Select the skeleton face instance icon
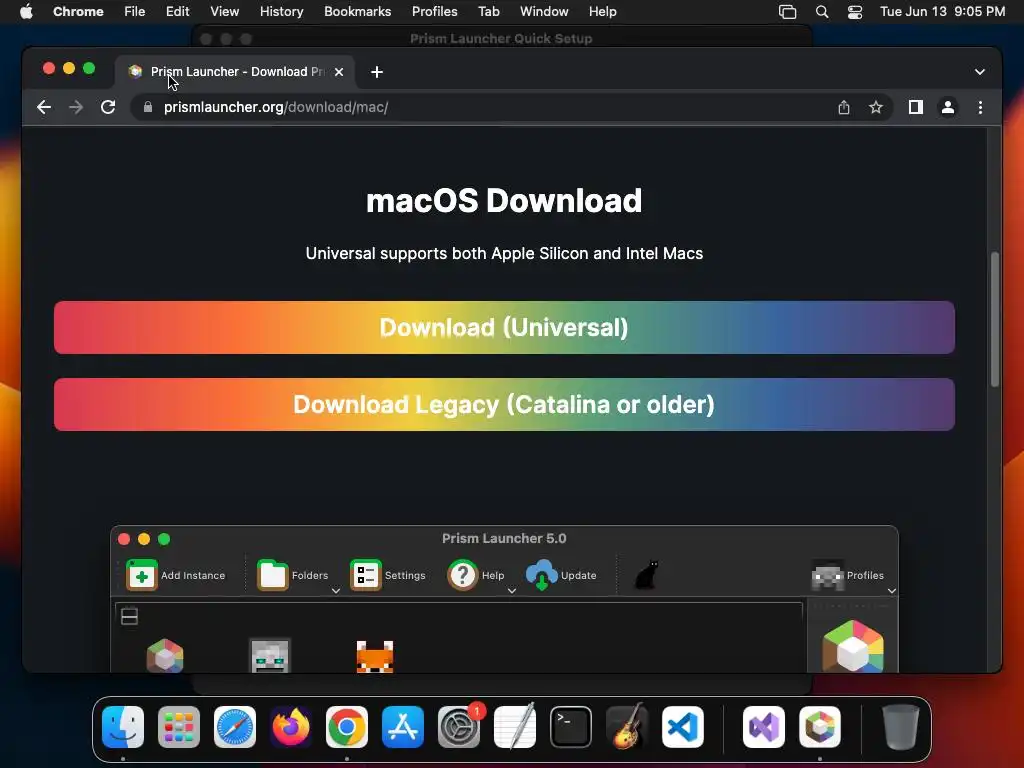 click(270, 656)
